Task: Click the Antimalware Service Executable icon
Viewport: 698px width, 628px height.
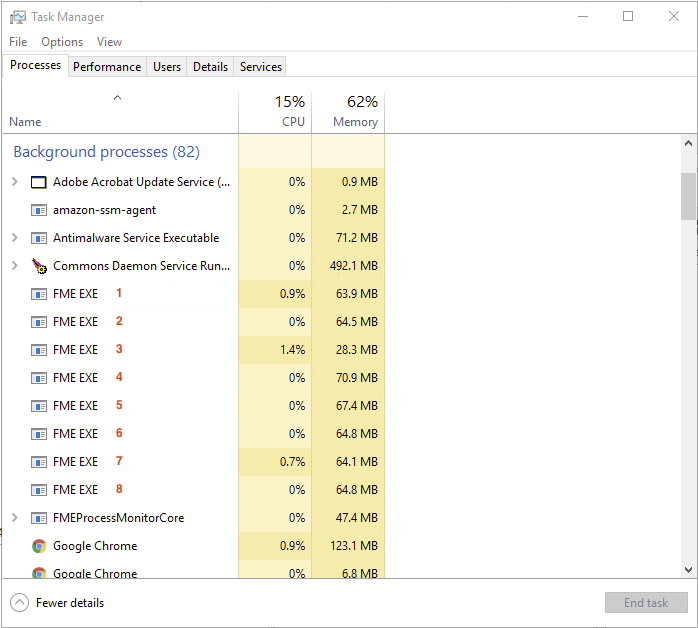Action: pyautogui.click(x=39, y=238)
